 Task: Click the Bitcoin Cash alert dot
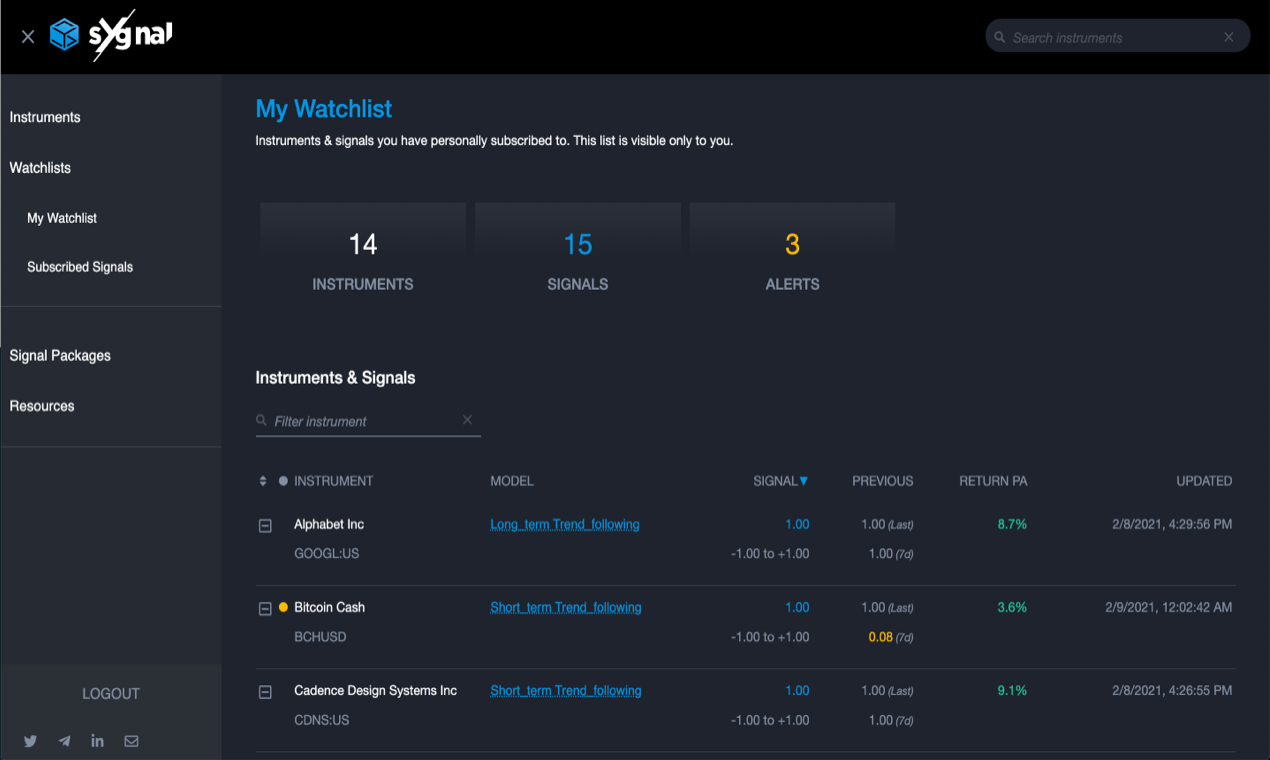pyautogui.click(x=283, y=607)
